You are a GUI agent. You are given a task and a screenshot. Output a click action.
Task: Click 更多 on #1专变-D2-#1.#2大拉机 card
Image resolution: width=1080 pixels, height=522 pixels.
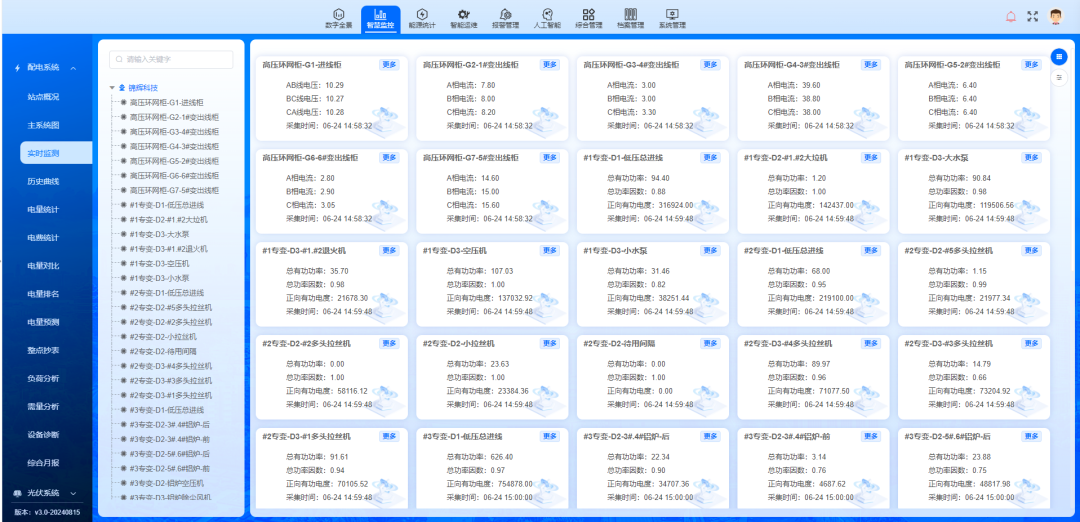(x=871, y=157)
